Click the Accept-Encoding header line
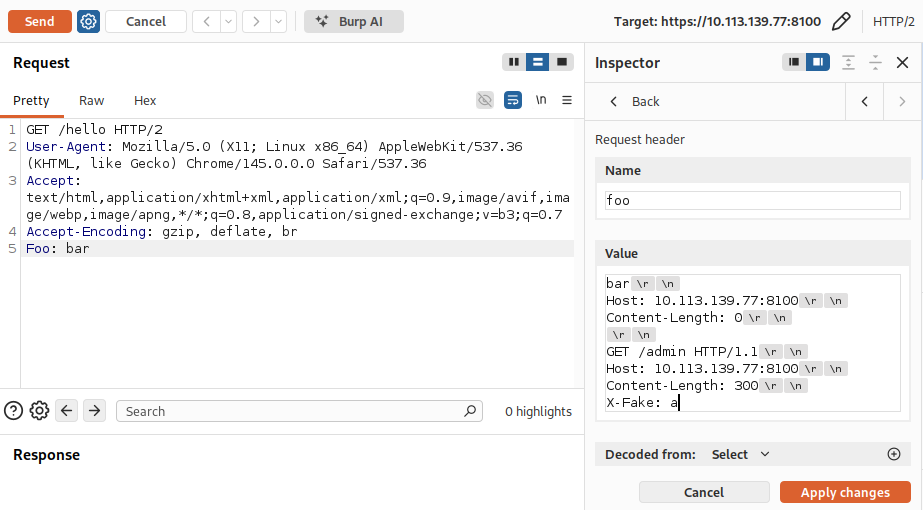 click(x=162, y=231)
